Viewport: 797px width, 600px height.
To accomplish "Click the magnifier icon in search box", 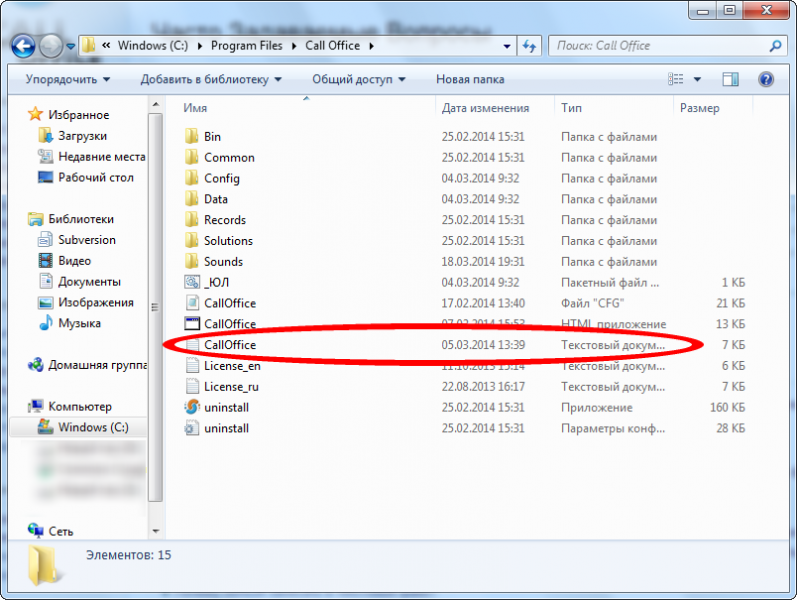I will (775, 46).
